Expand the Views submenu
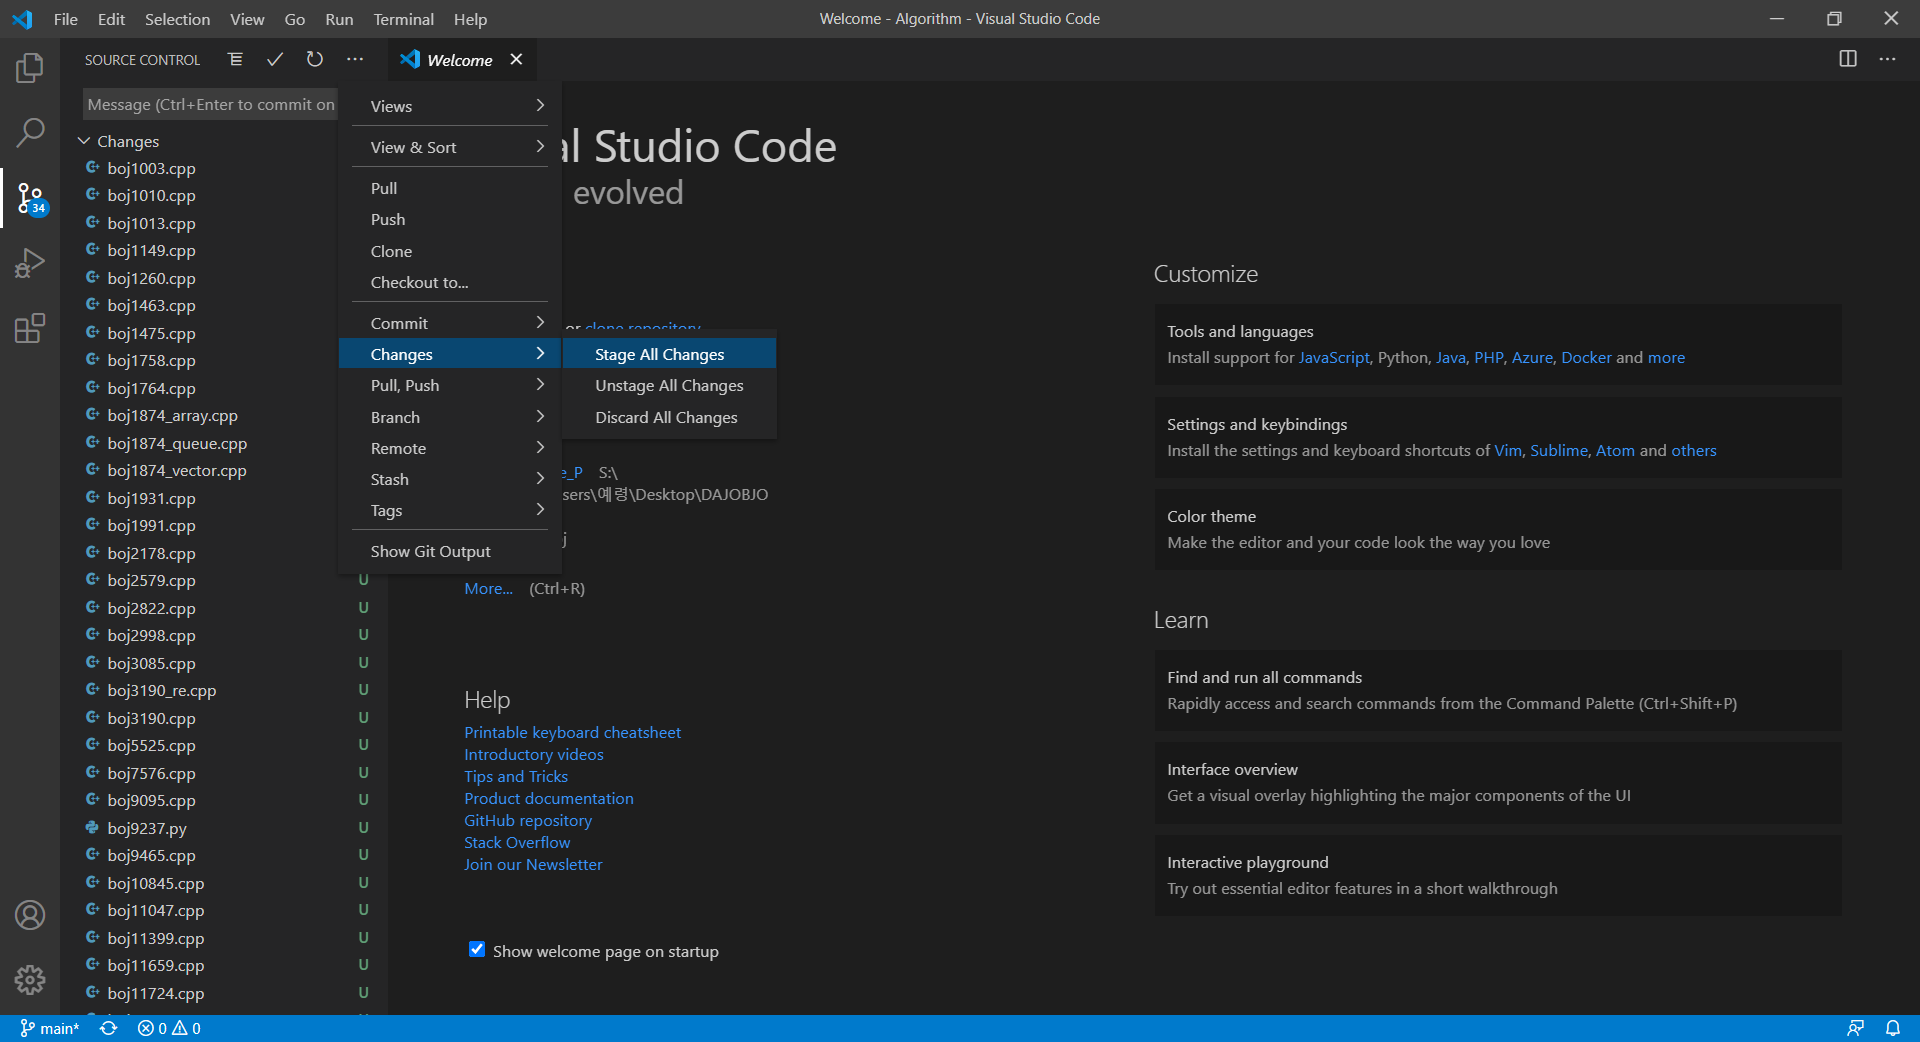 (x=450, y=106)
